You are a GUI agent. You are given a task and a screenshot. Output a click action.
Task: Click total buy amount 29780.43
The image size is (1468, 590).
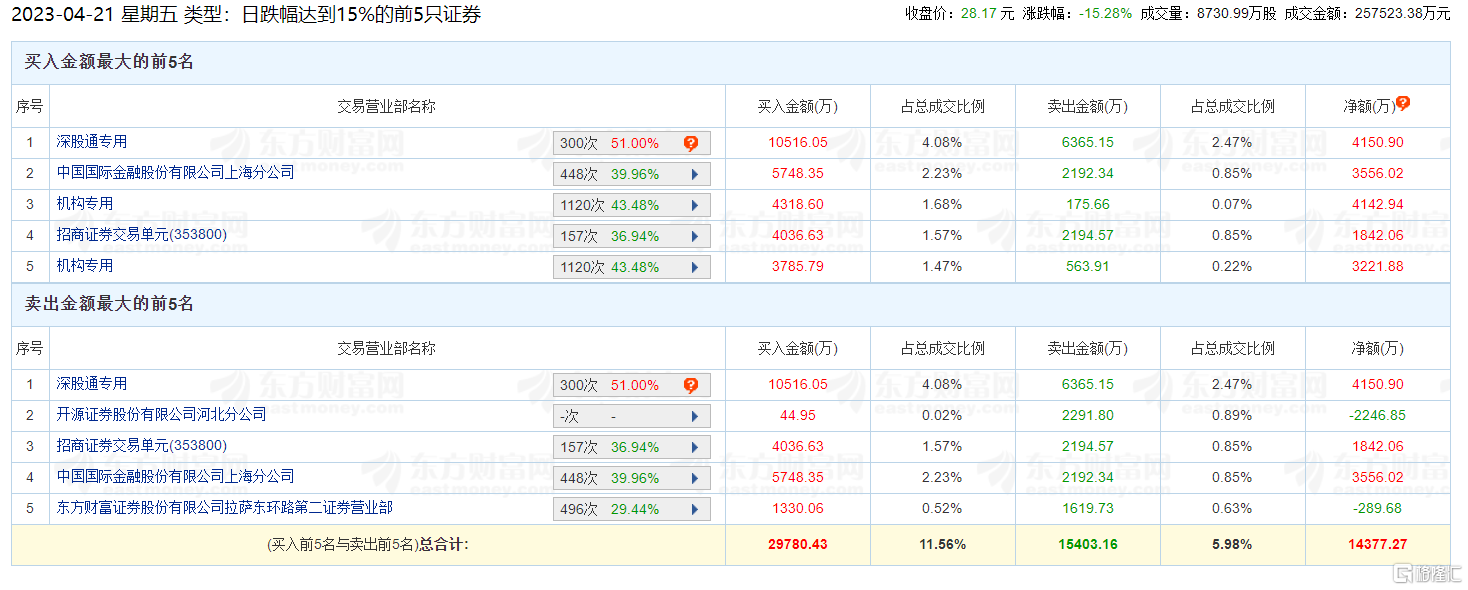point(798,545)
